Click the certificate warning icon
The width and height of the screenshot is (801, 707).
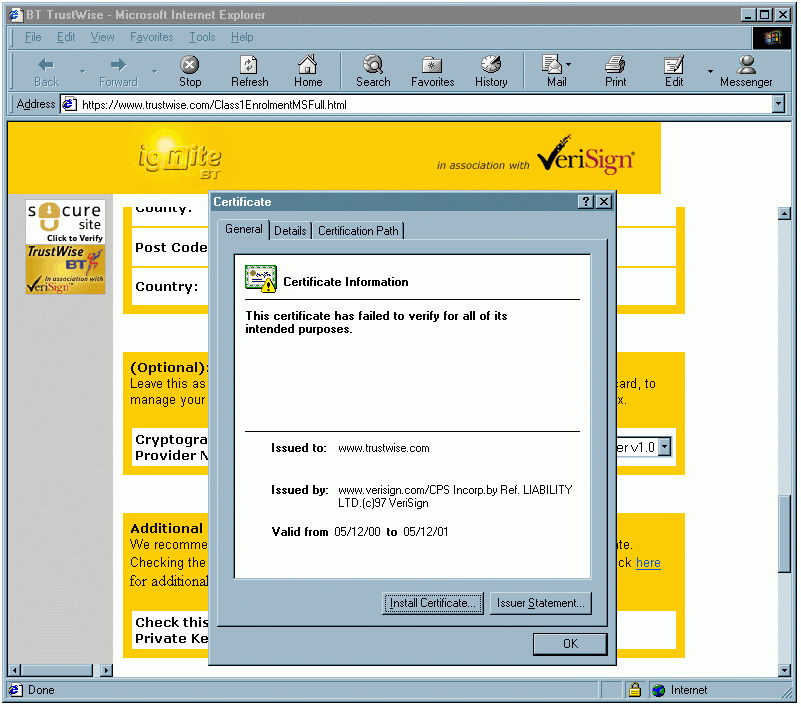(261, 279)
